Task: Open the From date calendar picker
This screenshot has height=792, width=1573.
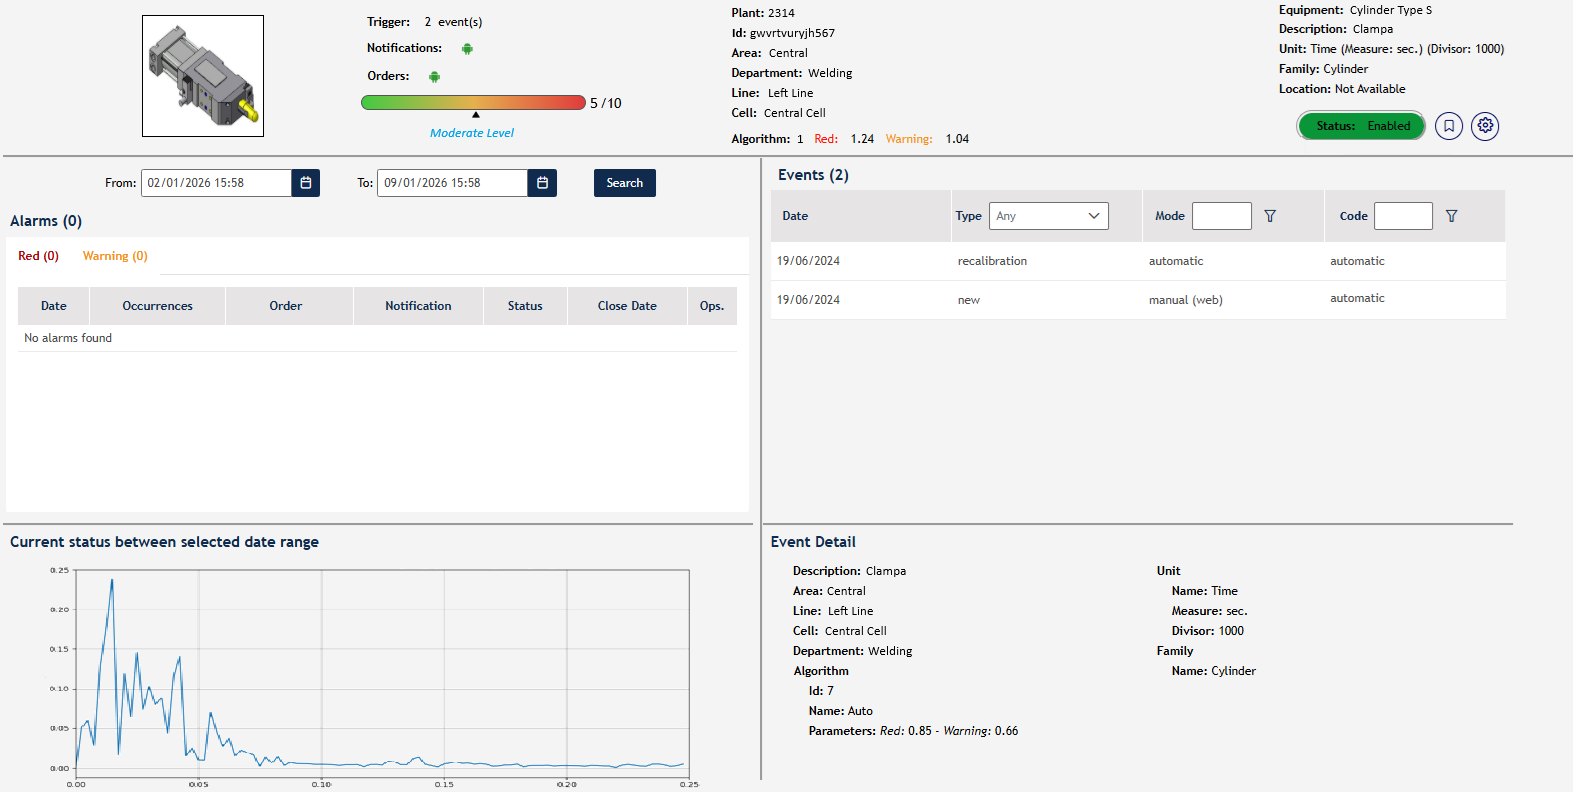Action: click(x=306, y=183)
